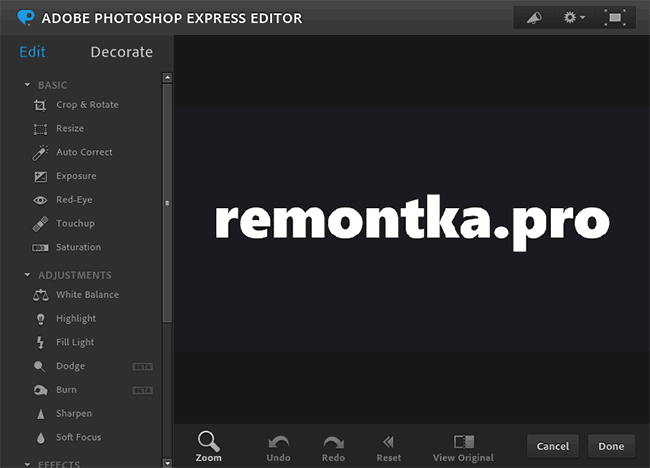The image size is (650, 468).
Task: Redo the last edit
Action: pyautogui.click(x=333, y=448)
